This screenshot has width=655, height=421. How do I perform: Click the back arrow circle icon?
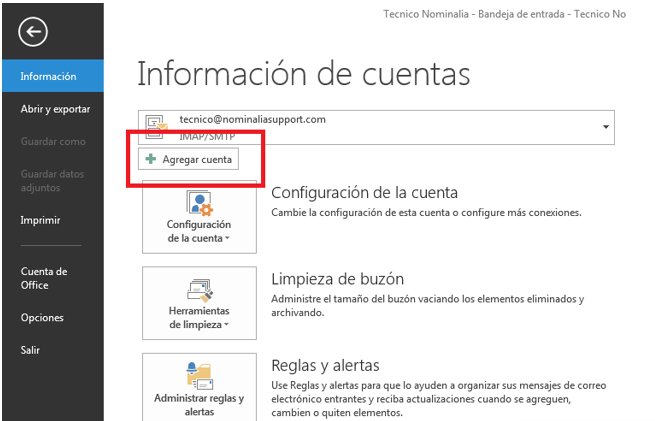click(x=33, y=33)
